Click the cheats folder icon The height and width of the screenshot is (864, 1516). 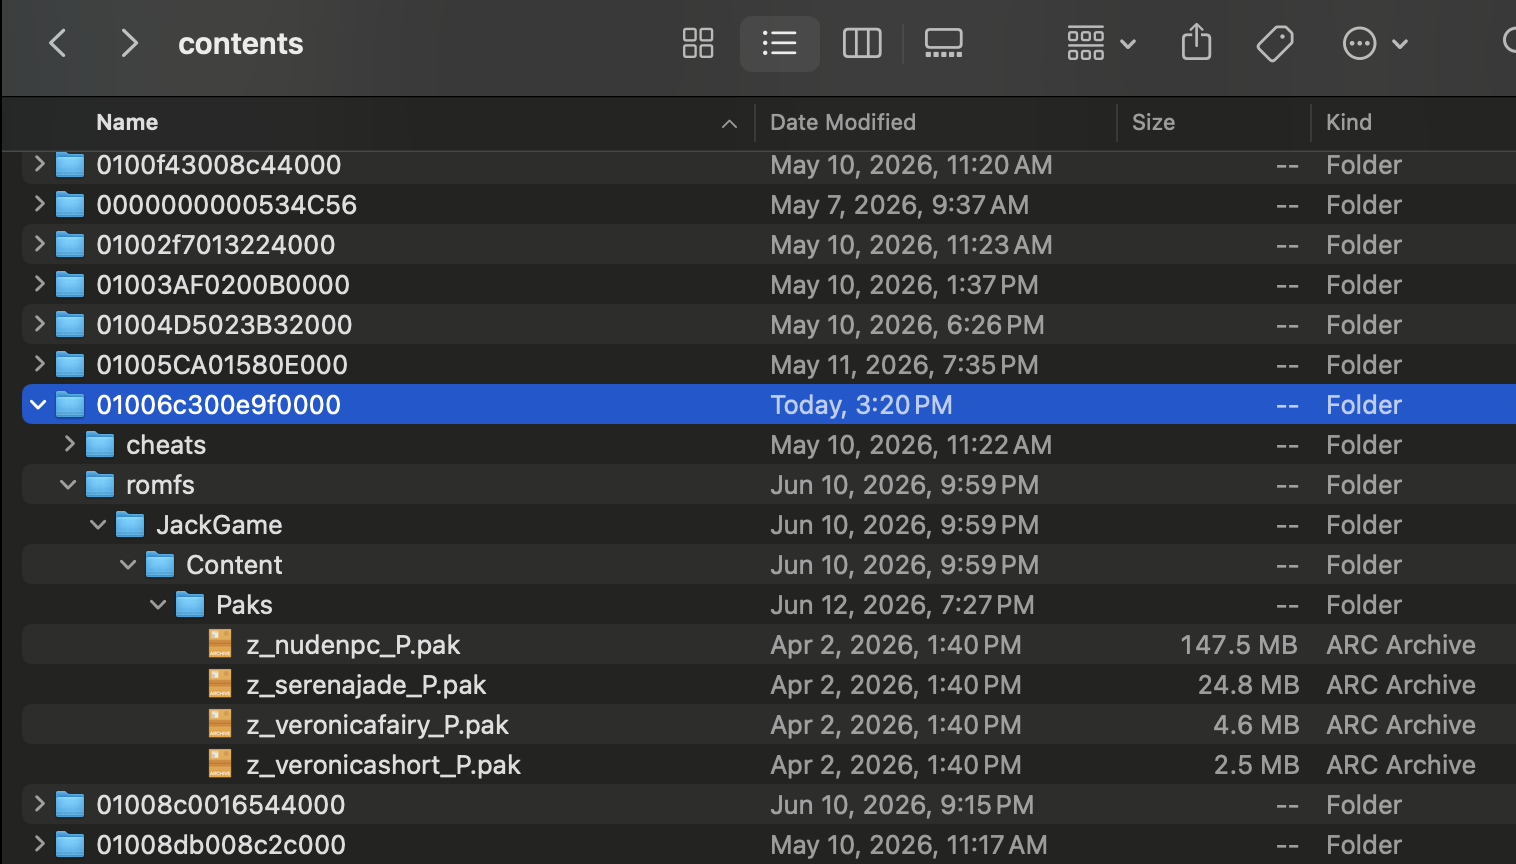coord(100,444)
